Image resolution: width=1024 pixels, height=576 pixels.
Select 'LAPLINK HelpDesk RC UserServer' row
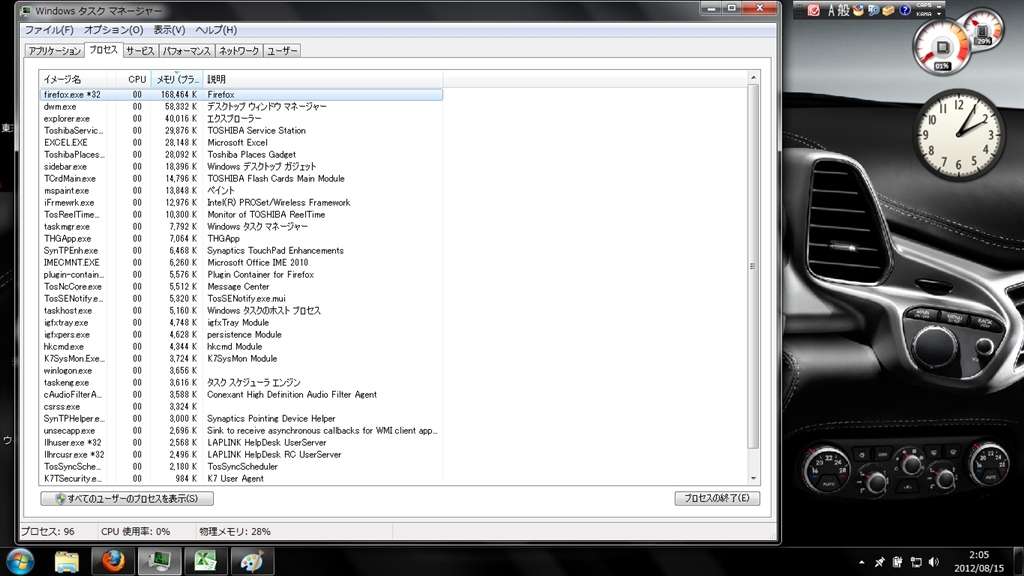click(241, 455)
